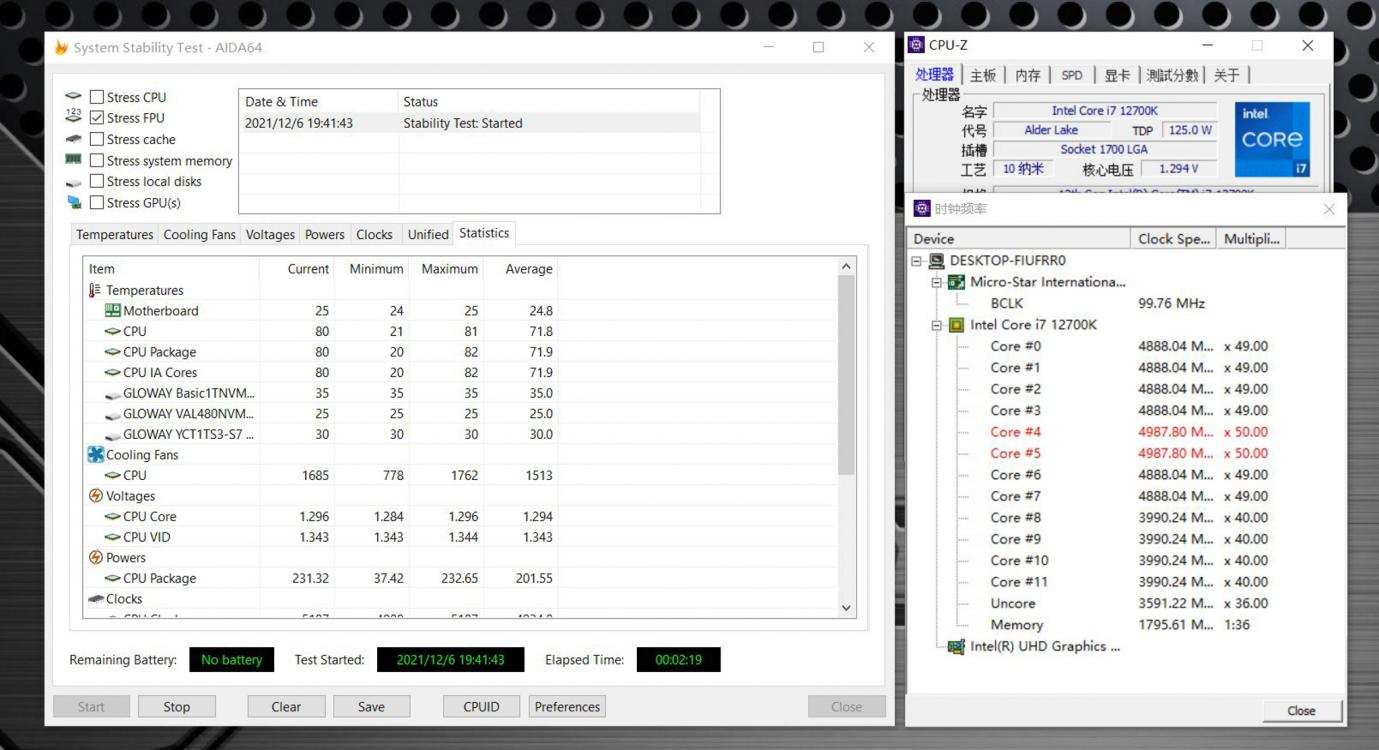The height and width of the screenshot is (750, 1379).
Task: Click the Motherboard green board icon
Action: tap(112, 311)
